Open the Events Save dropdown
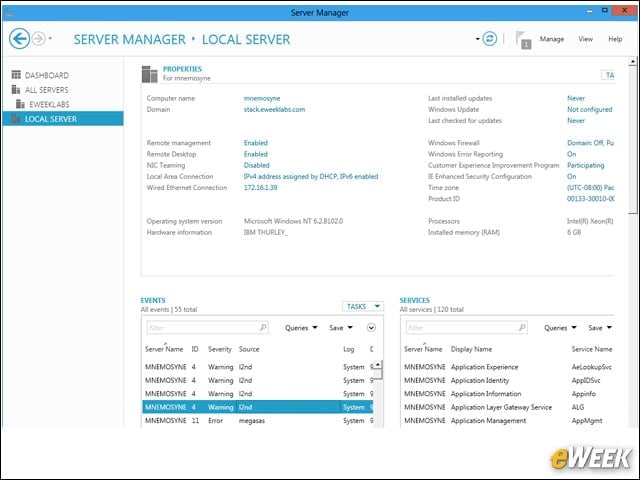 [x=340, y=328]
